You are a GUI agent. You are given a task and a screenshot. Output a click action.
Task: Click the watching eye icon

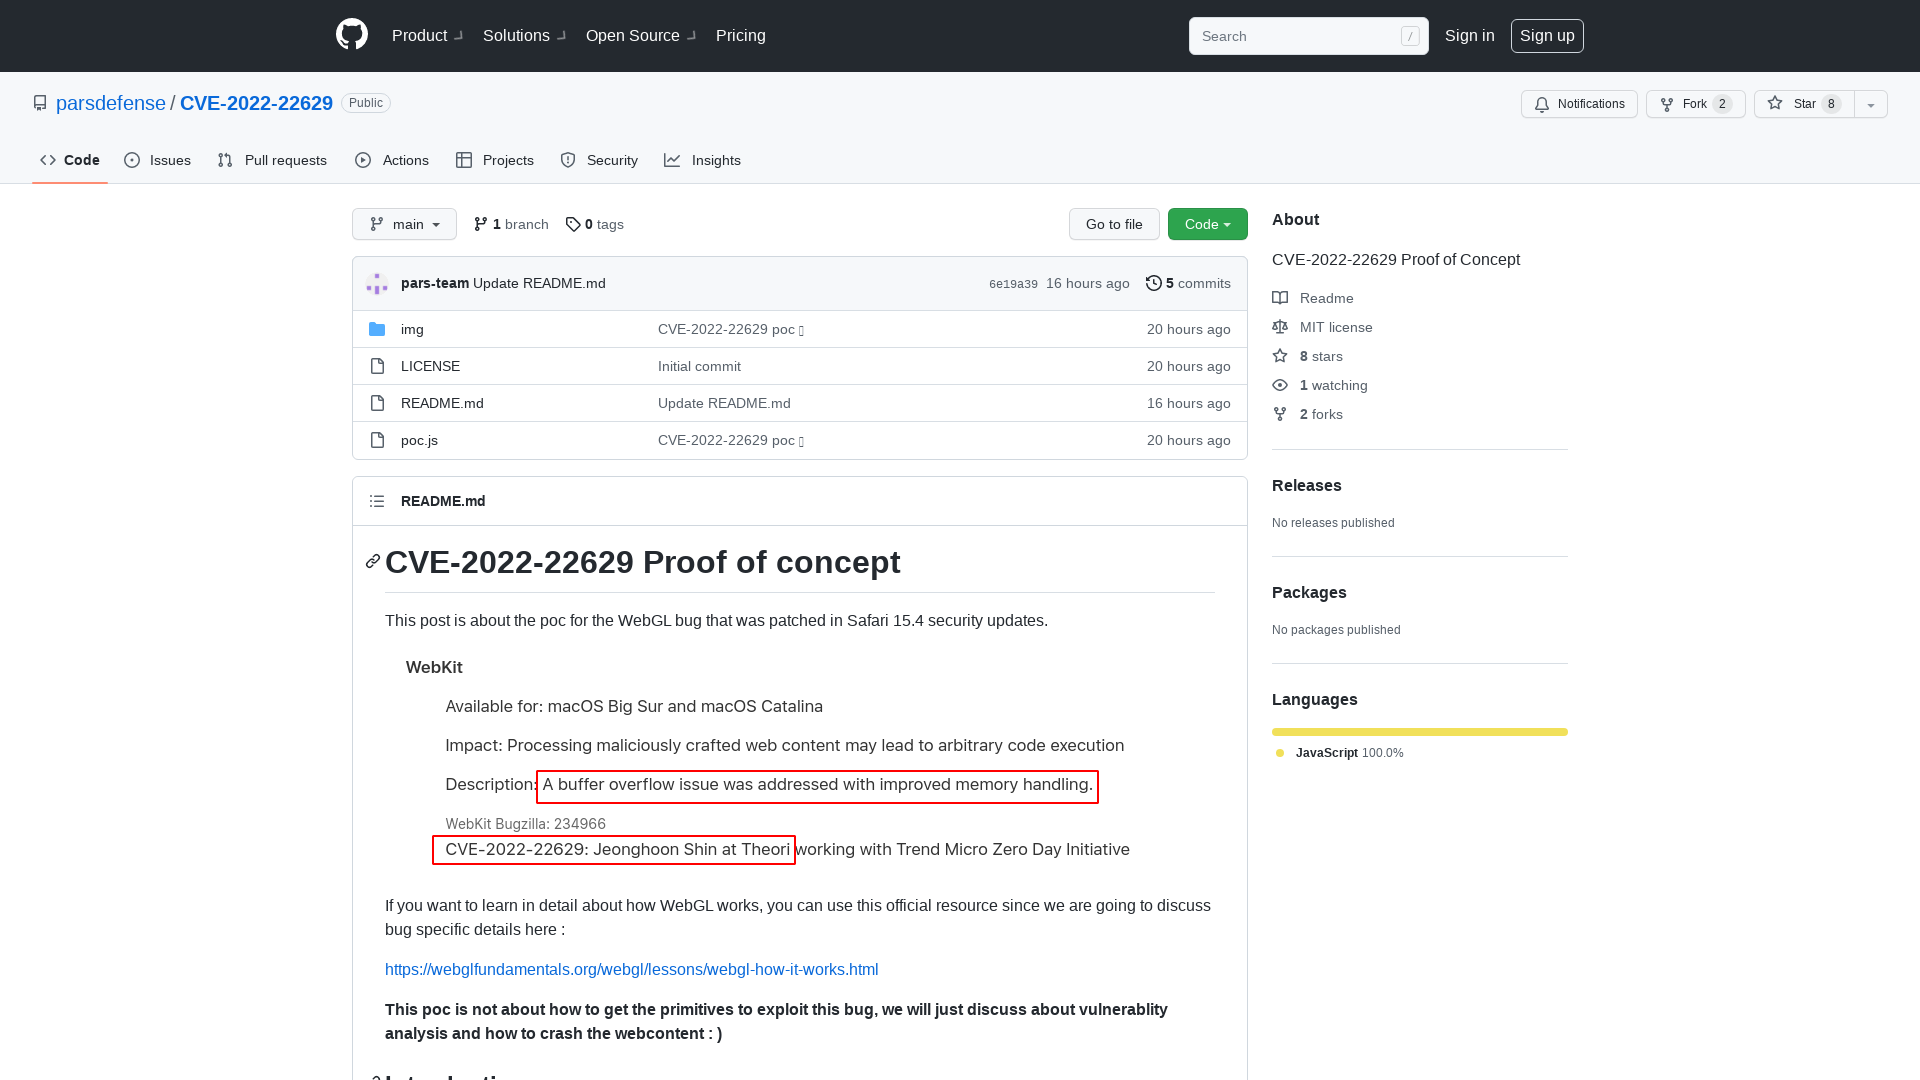(x=1280, y=385)
